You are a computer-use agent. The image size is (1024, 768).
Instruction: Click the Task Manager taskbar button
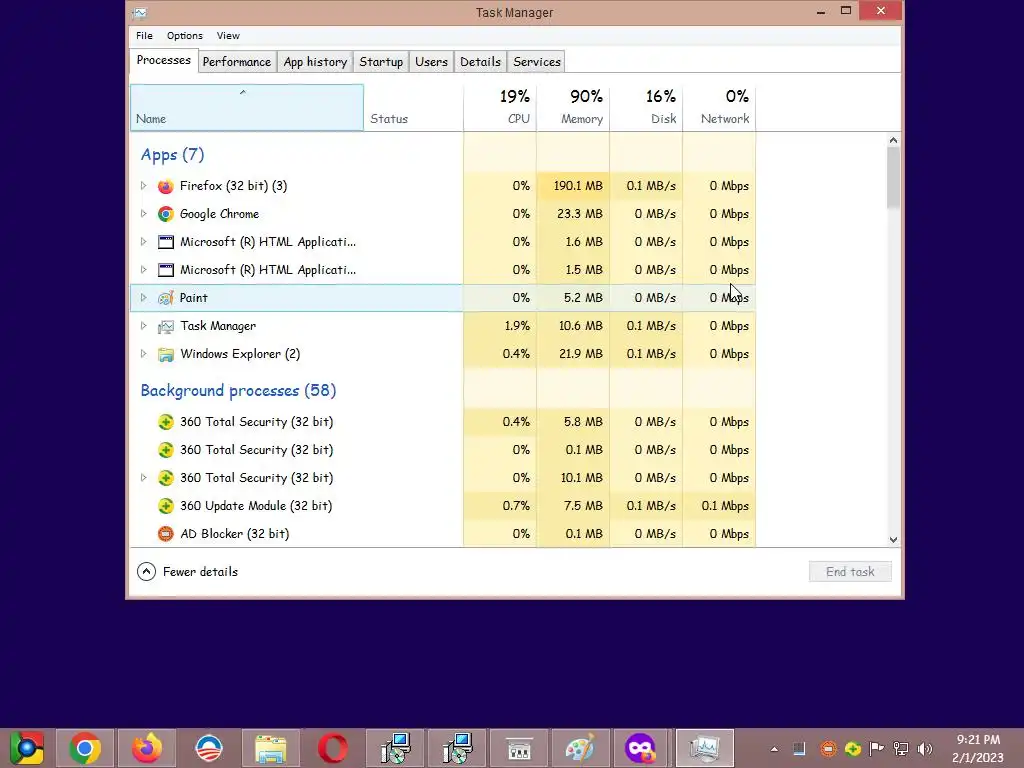click(x=705, y=748)
